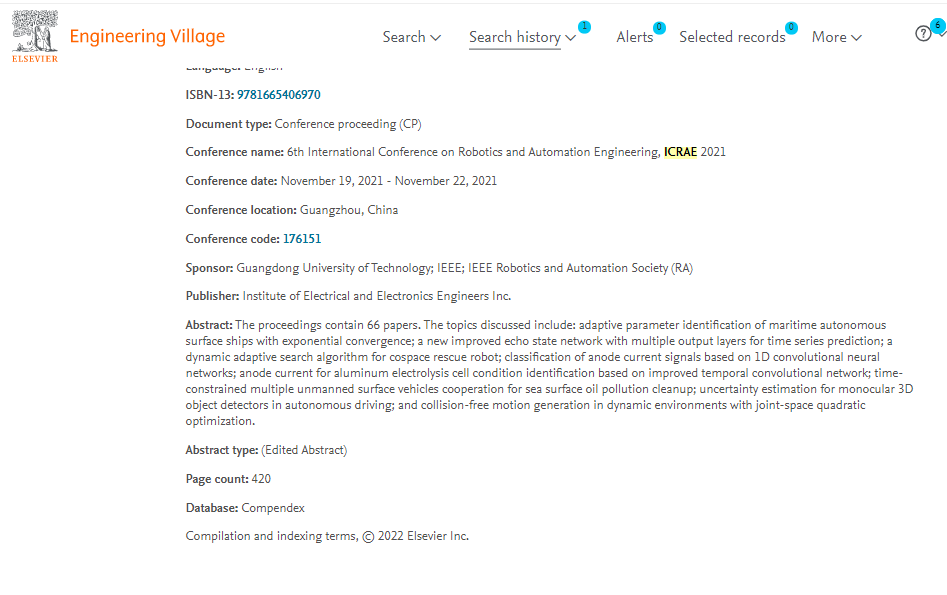Click the More menu label
The width and height of the screenshot is (947, 595).
tap(829, 37)
